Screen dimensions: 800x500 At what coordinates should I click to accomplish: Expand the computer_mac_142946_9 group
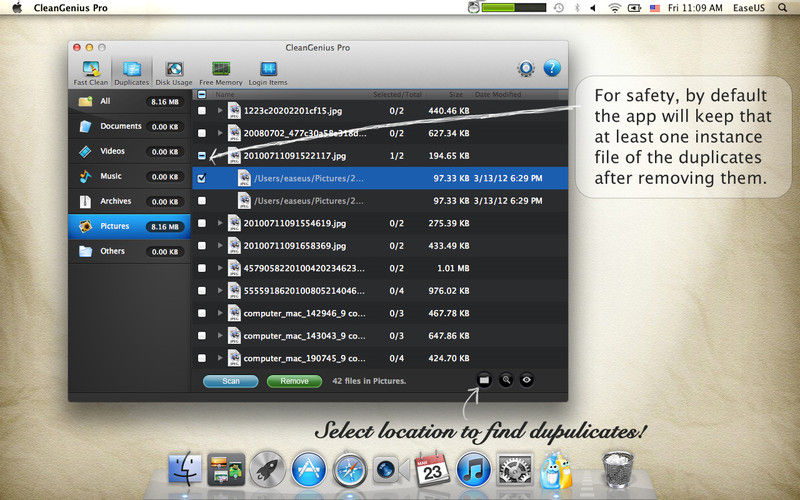(220, 312)
